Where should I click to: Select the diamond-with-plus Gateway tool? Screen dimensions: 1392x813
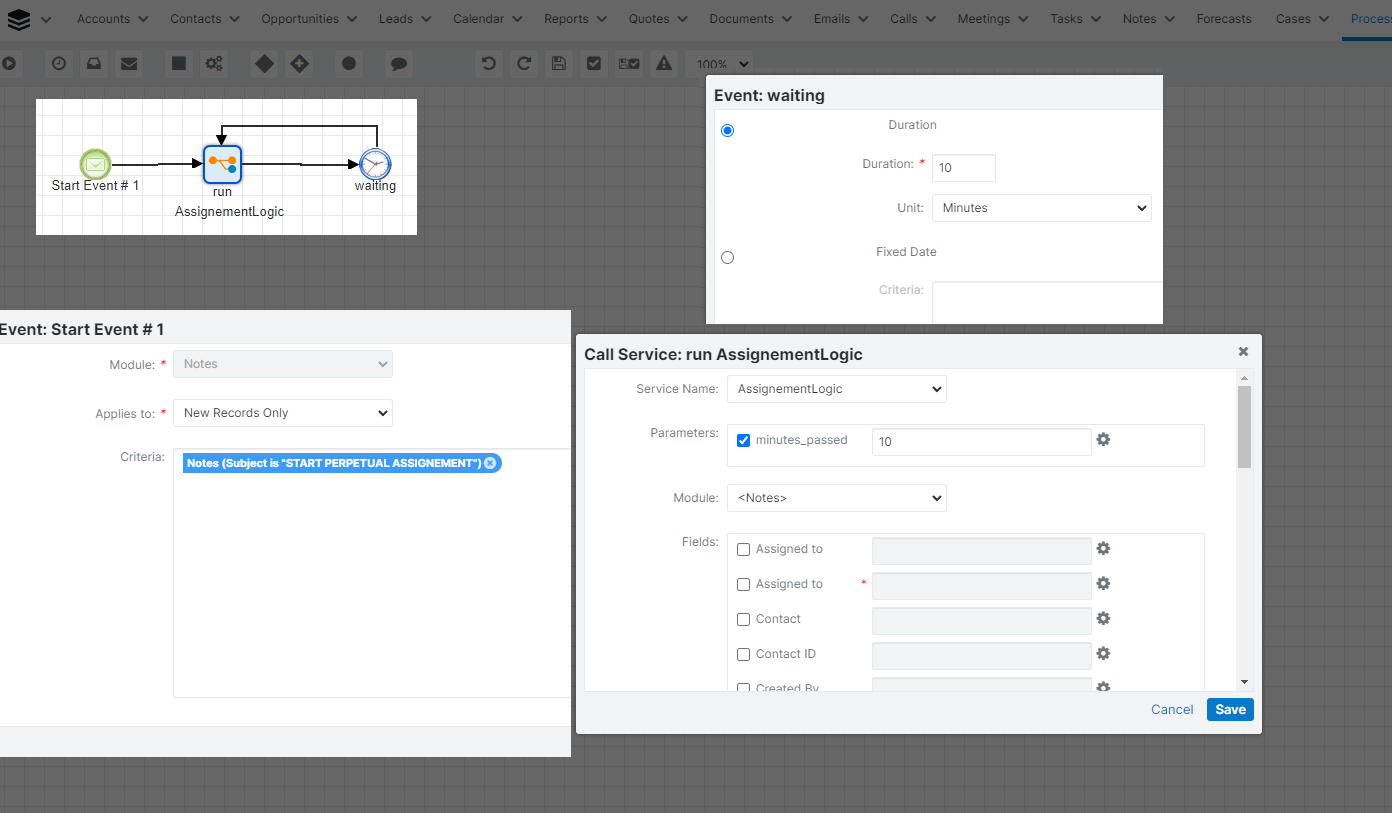299,63
